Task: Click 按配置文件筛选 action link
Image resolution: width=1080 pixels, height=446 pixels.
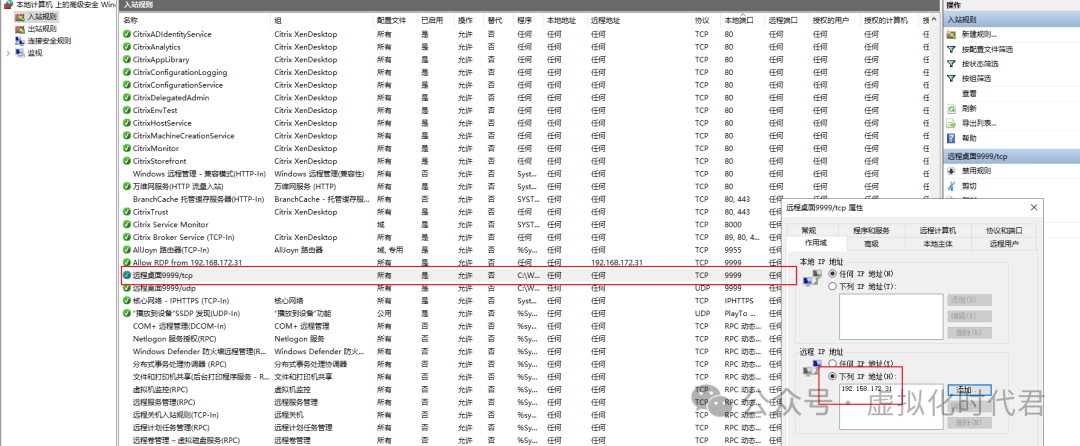Action: click(x=987, y=50)
